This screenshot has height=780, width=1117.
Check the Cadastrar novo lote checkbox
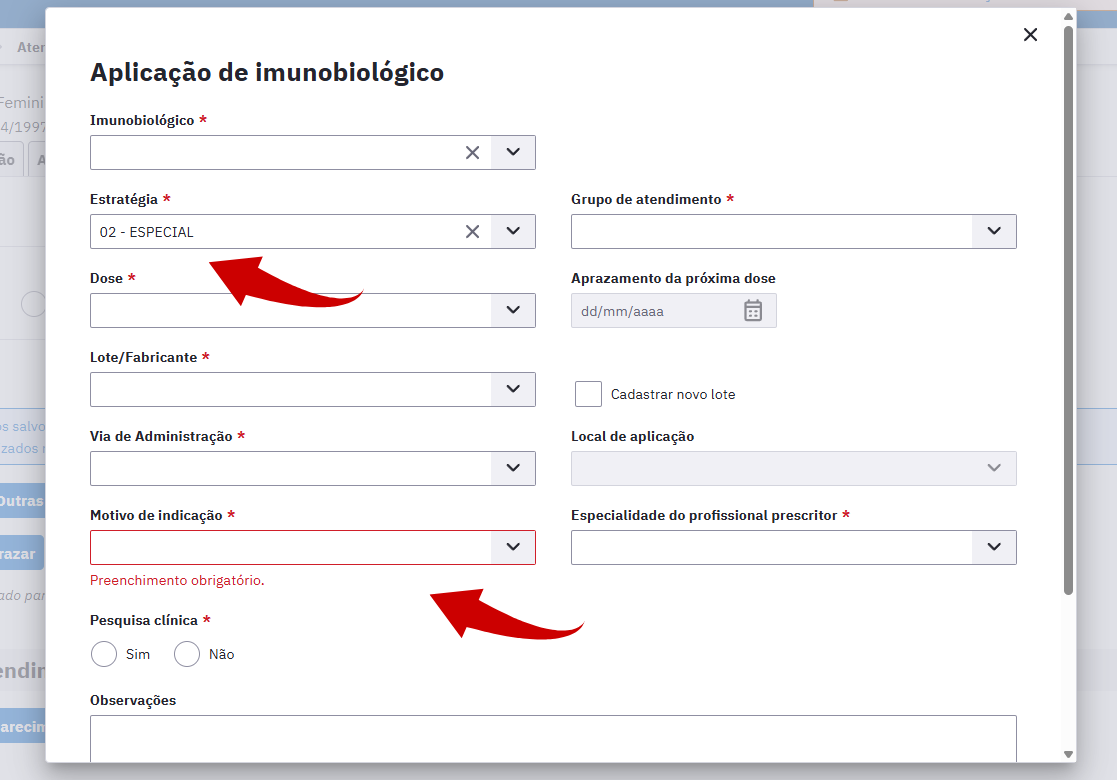[588, 394]
